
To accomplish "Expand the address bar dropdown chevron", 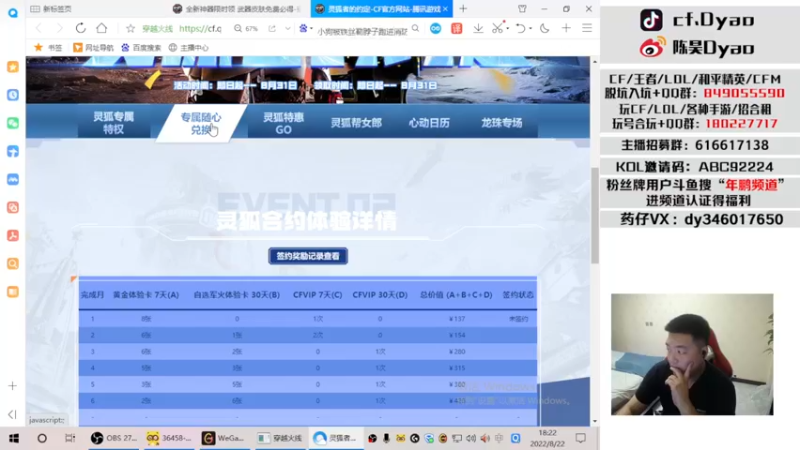I will click(x=288, y=29).
